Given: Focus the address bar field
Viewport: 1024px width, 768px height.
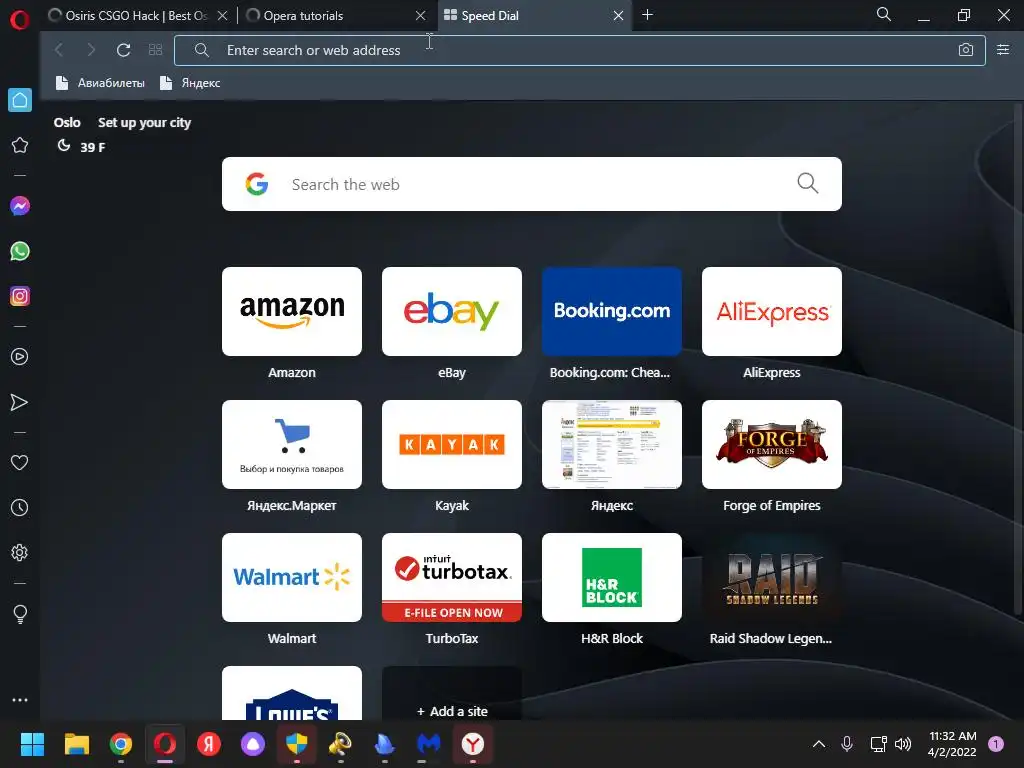Looking at the screenshot, I should coord(579,50).
